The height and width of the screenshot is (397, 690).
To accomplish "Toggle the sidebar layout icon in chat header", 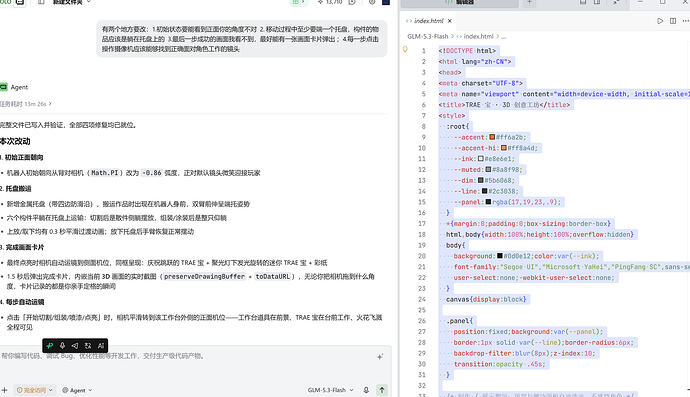I will point(41,2).
